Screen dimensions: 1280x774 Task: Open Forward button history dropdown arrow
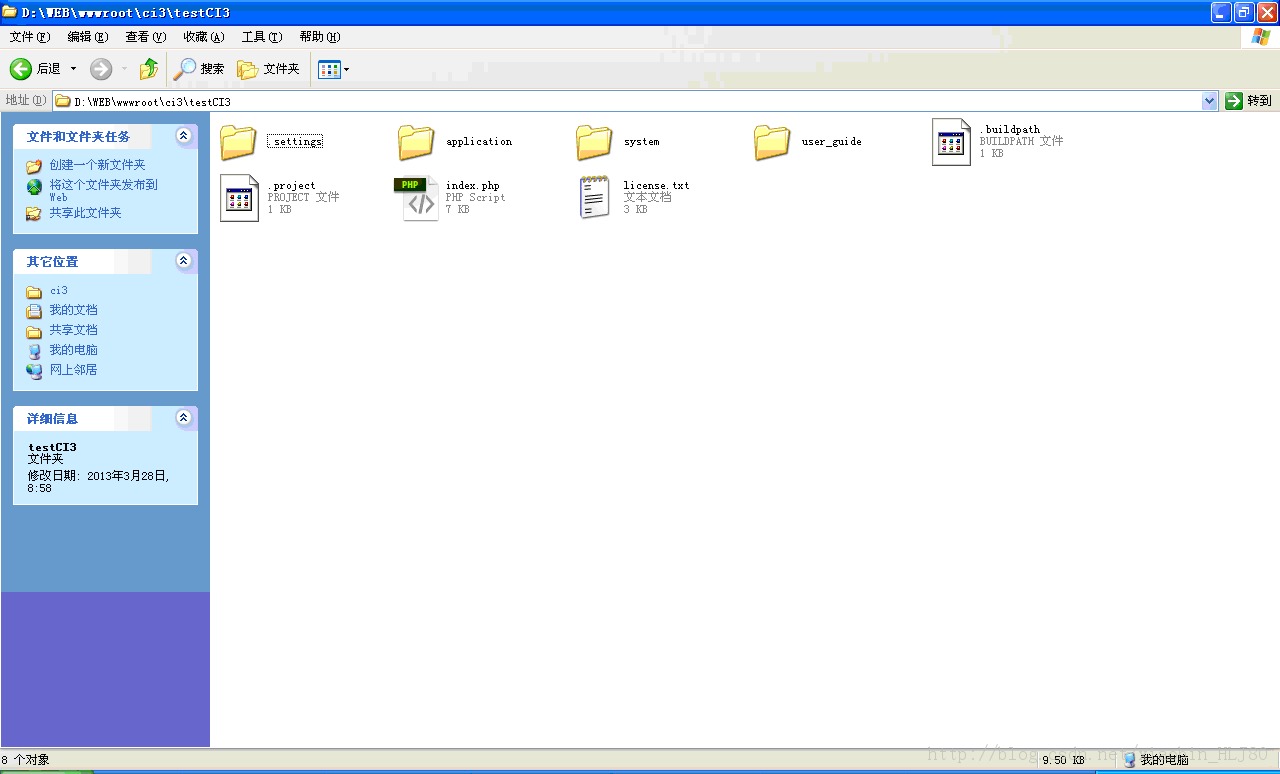pyautogui.click(x=124, y=69)
